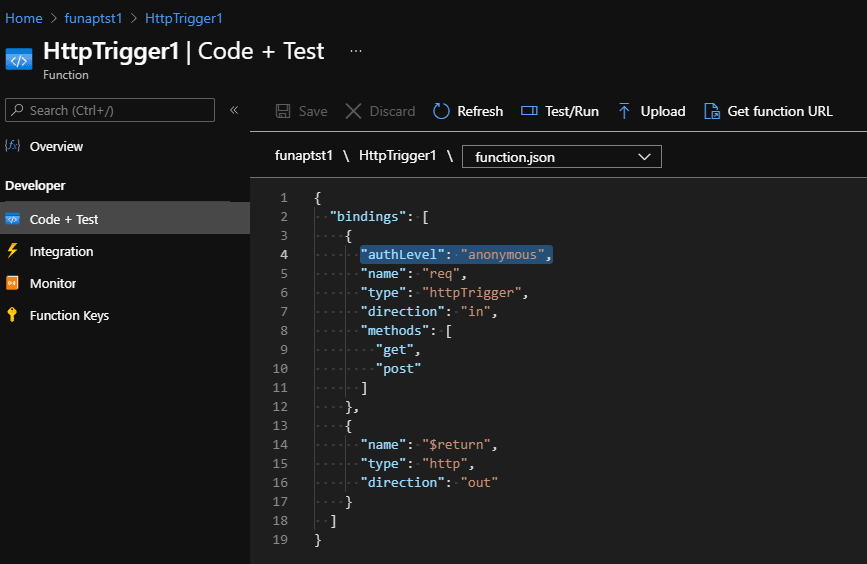
Task: Click the Discard button label
Action: [x=392, y=111]
